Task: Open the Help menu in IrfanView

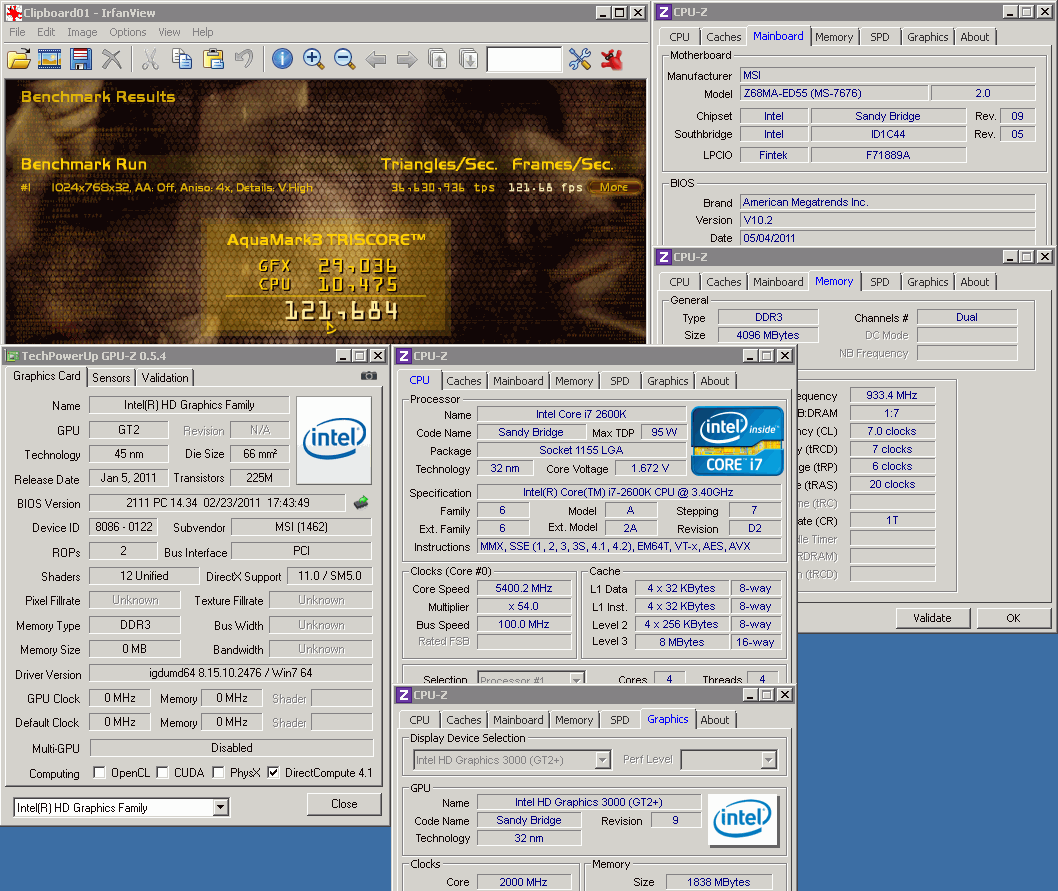Action: pos(202,32)
